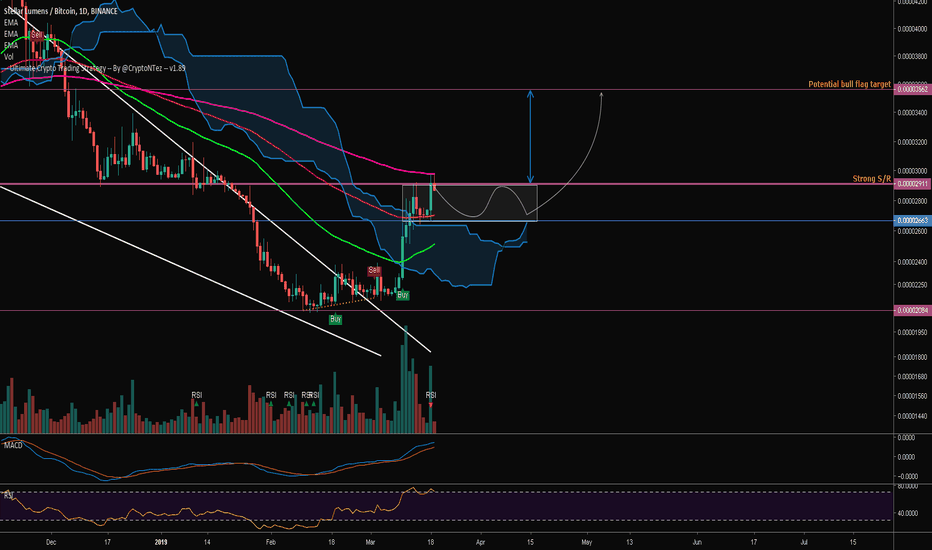Click the 40.0000 level on the RSI scale

(x=908, y=513)
